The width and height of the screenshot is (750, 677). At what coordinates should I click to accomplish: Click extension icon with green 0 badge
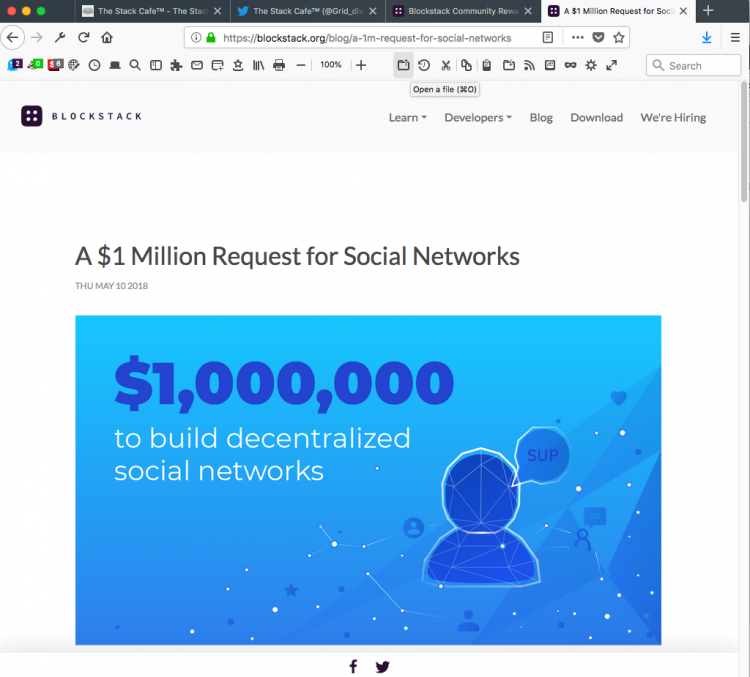tap(35, 65)
